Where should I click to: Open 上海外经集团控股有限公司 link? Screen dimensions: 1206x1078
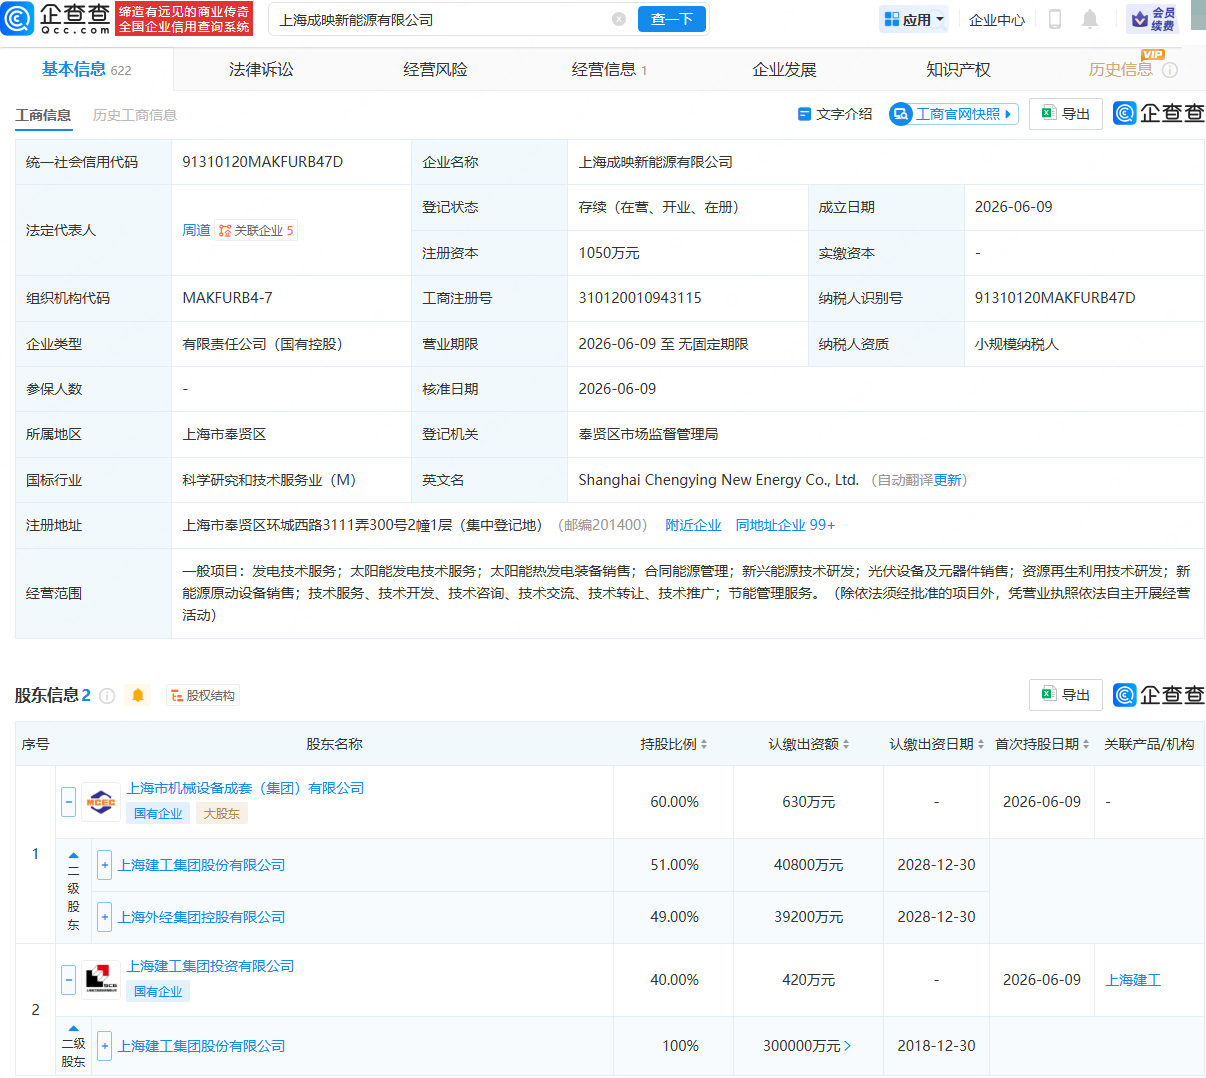(x=202, y=917)
